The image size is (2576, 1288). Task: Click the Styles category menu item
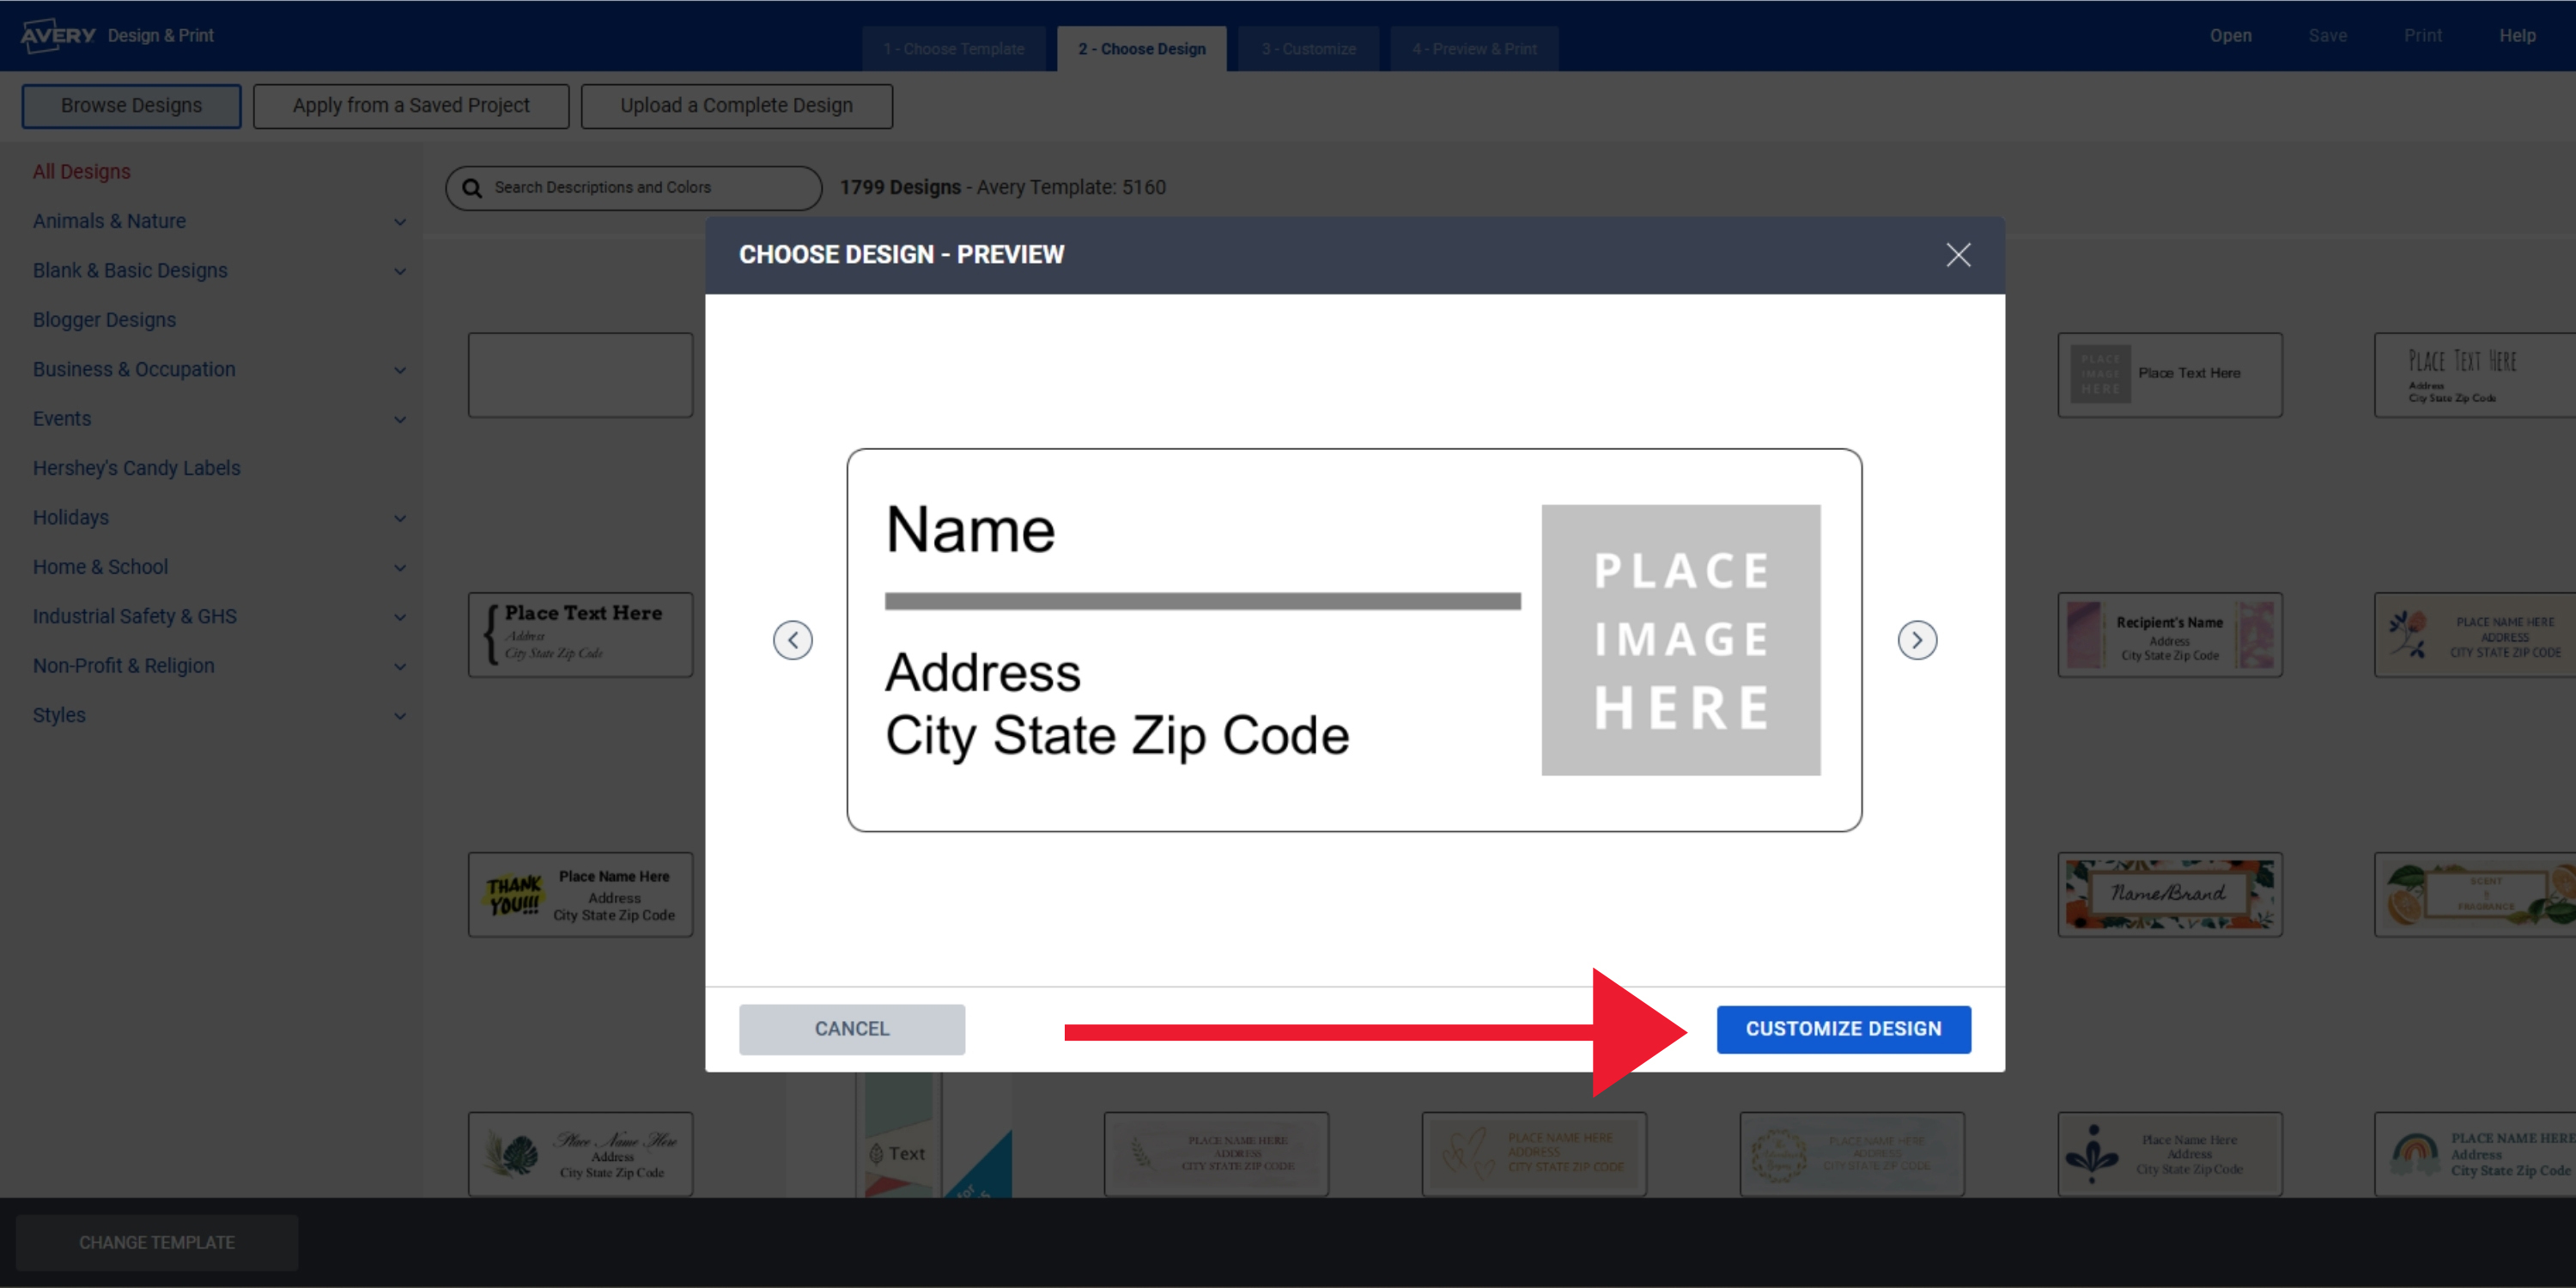tap(58, 714)
